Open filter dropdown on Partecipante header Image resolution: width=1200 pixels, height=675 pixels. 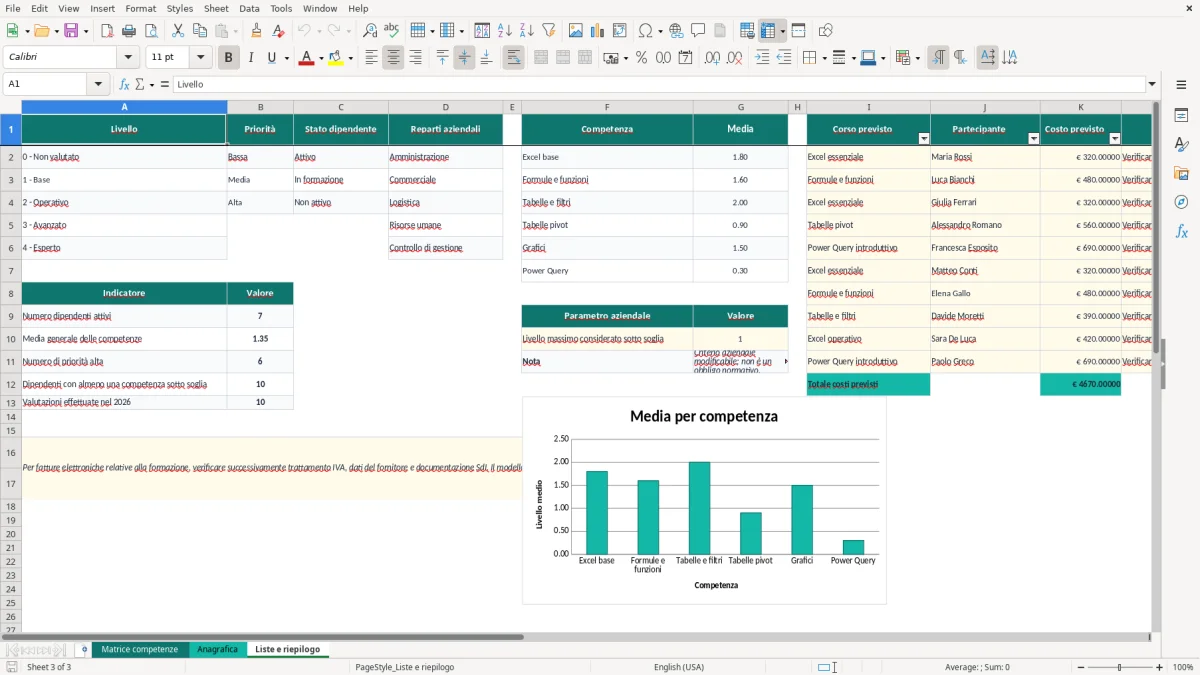point(1034,139)
